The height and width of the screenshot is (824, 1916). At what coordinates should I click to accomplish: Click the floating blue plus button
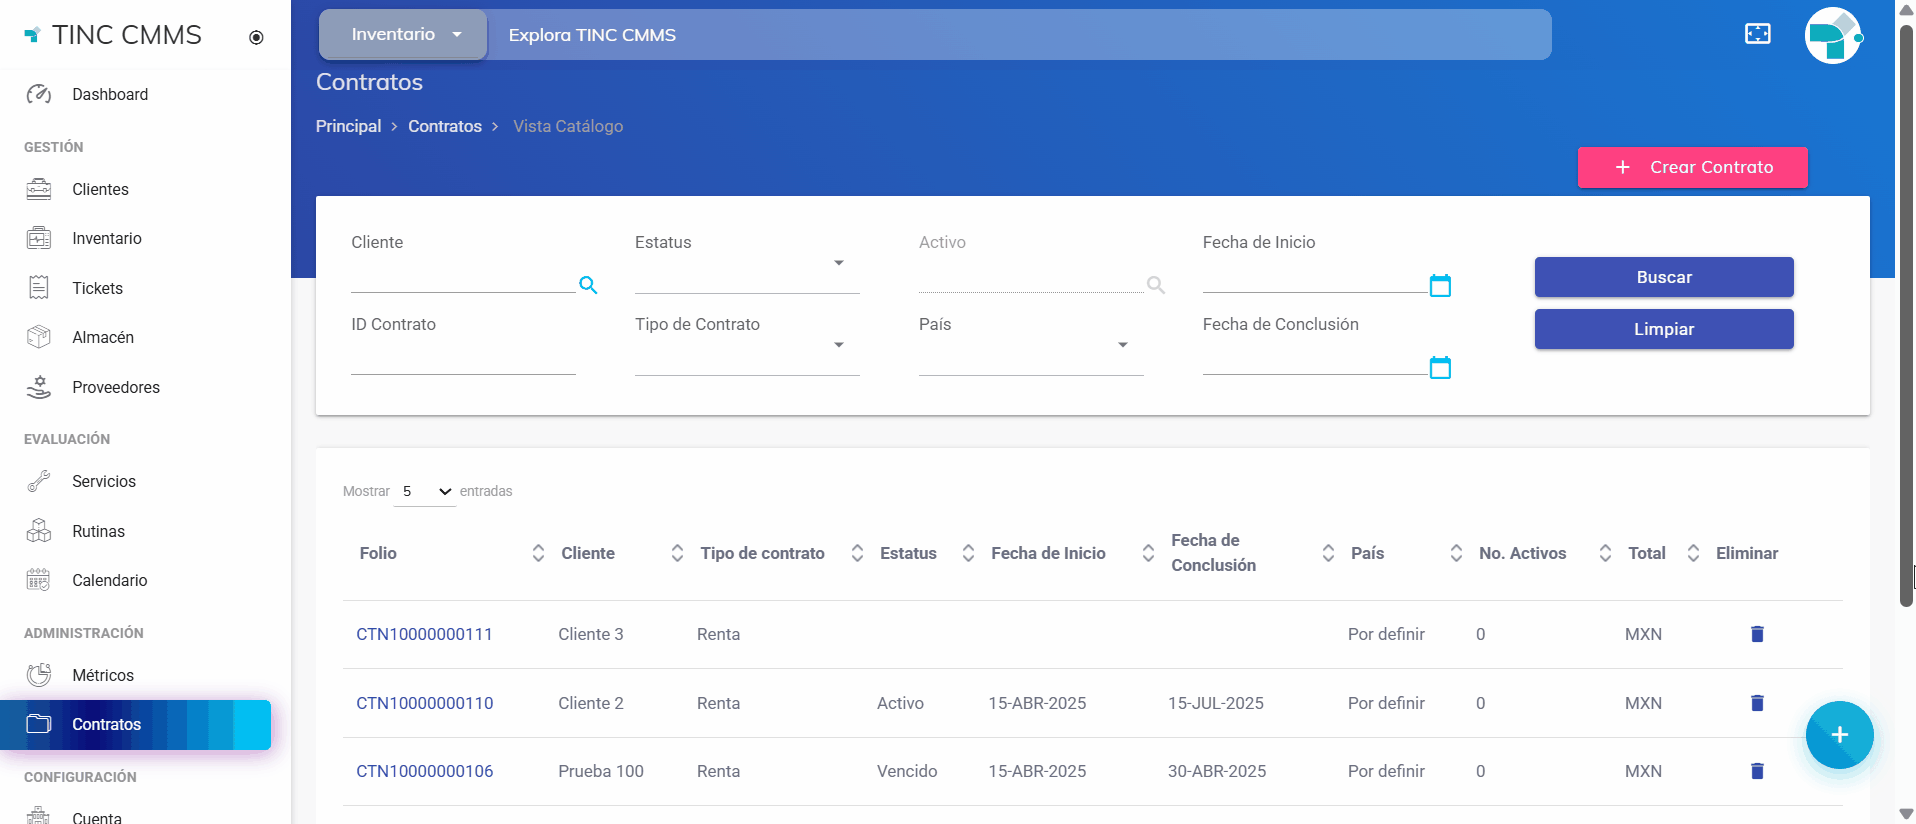pos(1839,735)
